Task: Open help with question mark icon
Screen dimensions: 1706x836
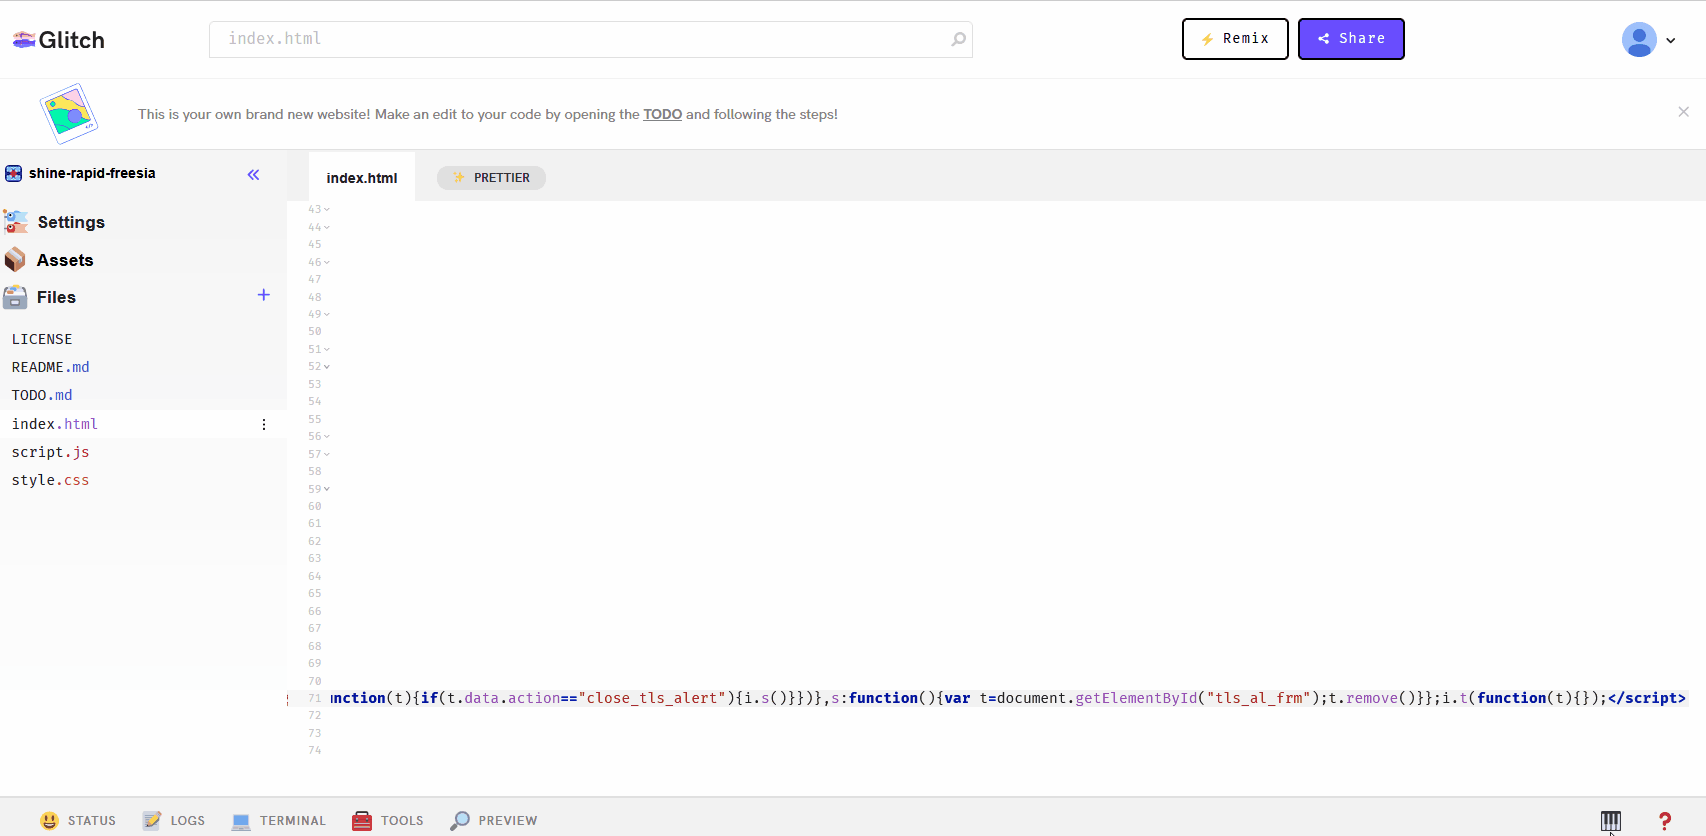Action: coord(1664,821)
